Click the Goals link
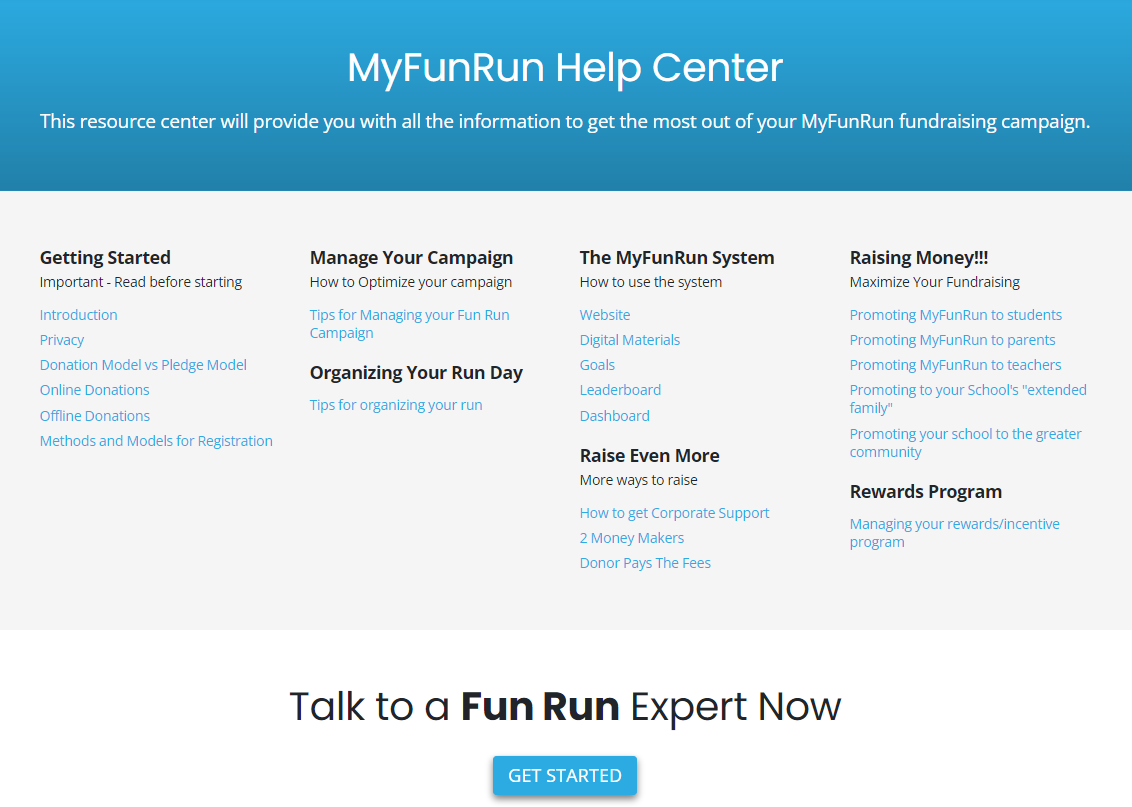 point(597,365)
